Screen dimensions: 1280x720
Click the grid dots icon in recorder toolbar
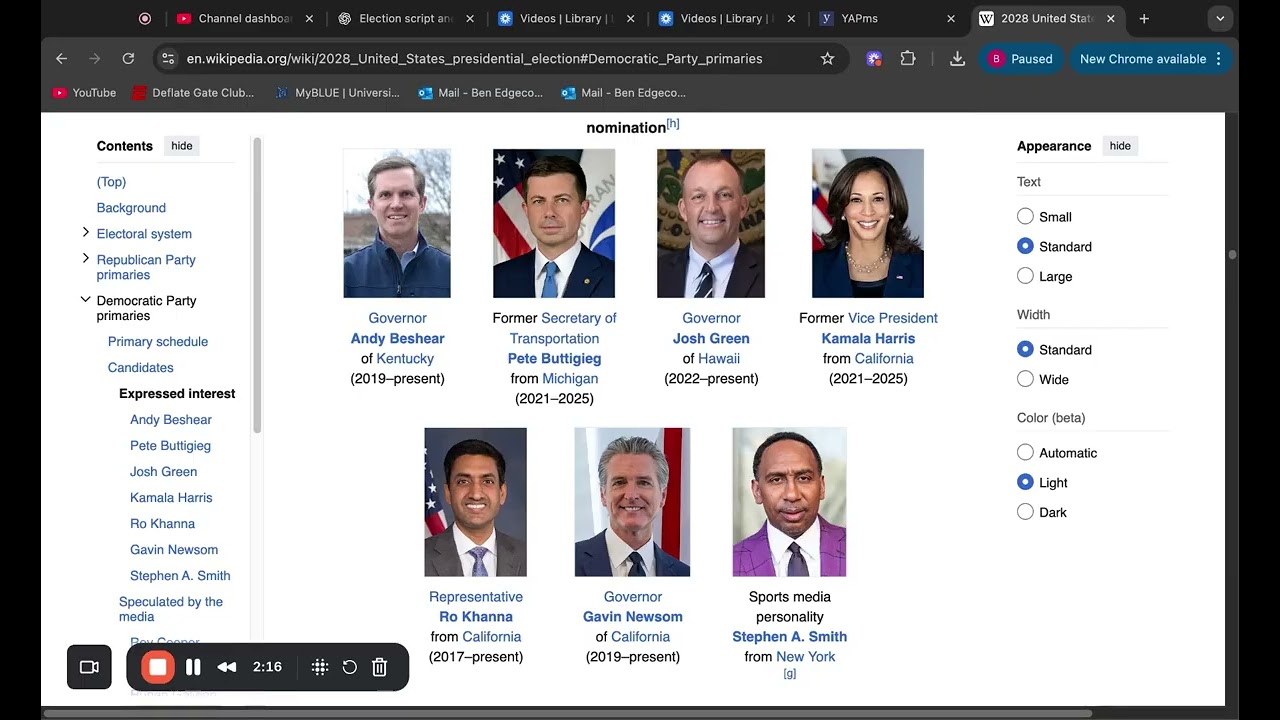(320, 667)
